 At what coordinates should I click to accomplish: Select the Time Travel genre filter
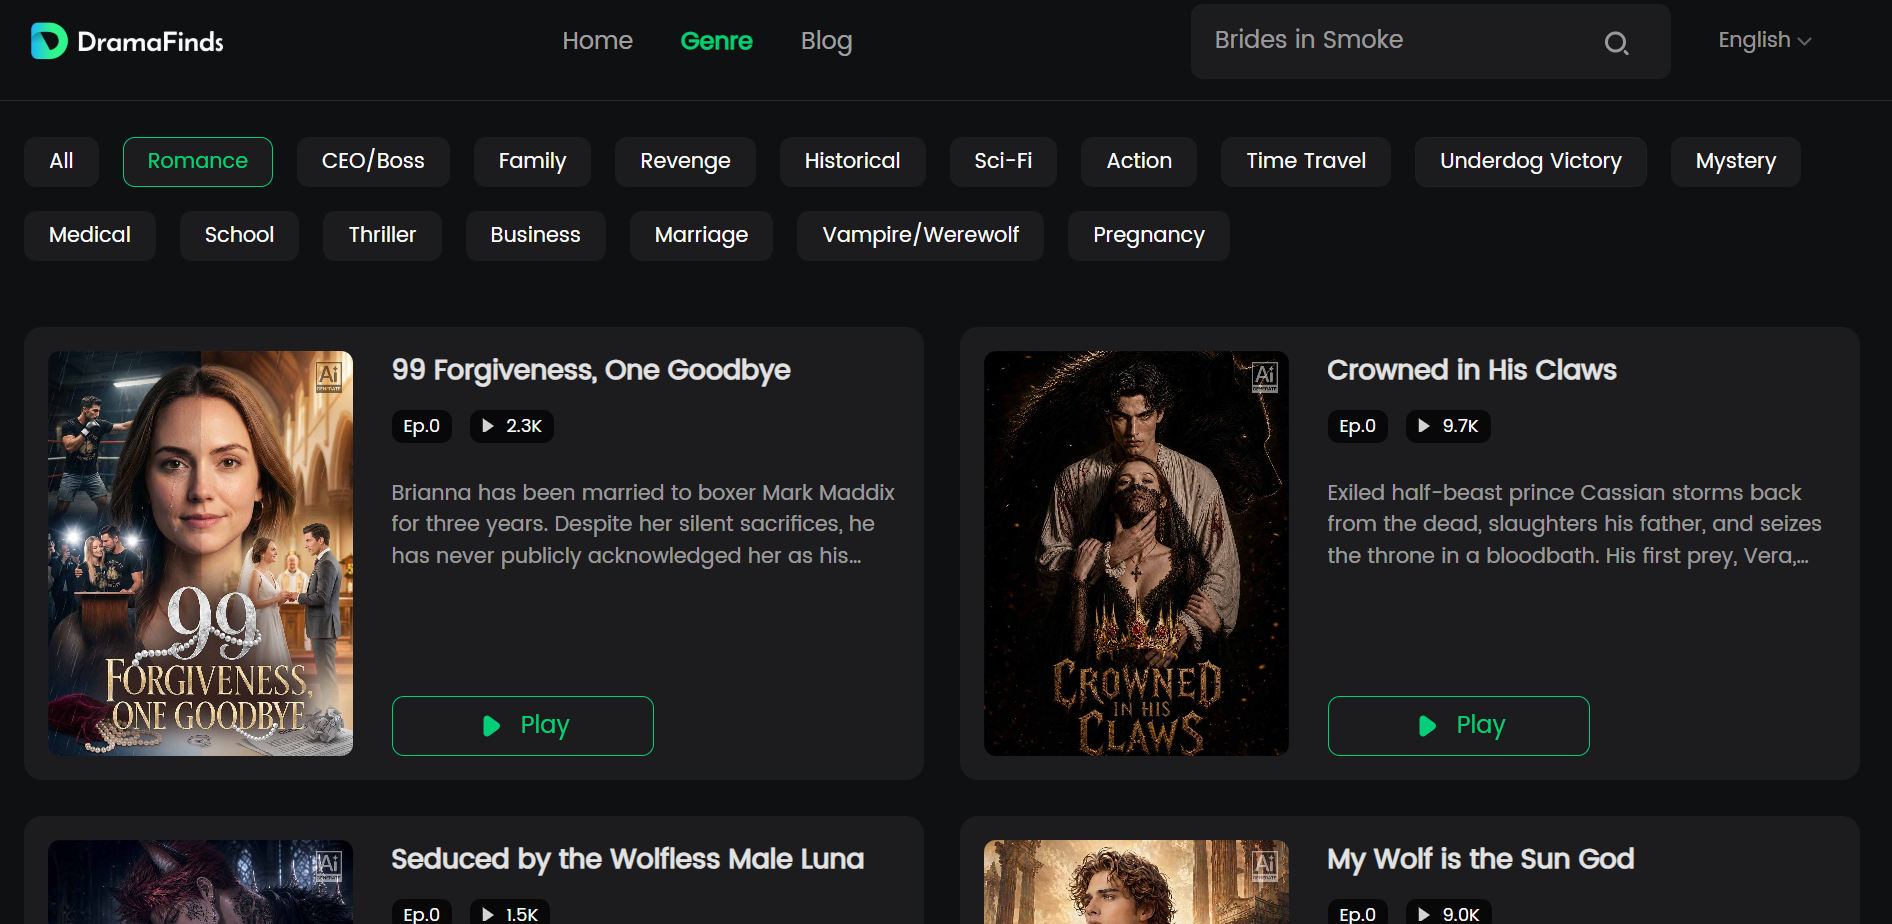coord(1306,162)
